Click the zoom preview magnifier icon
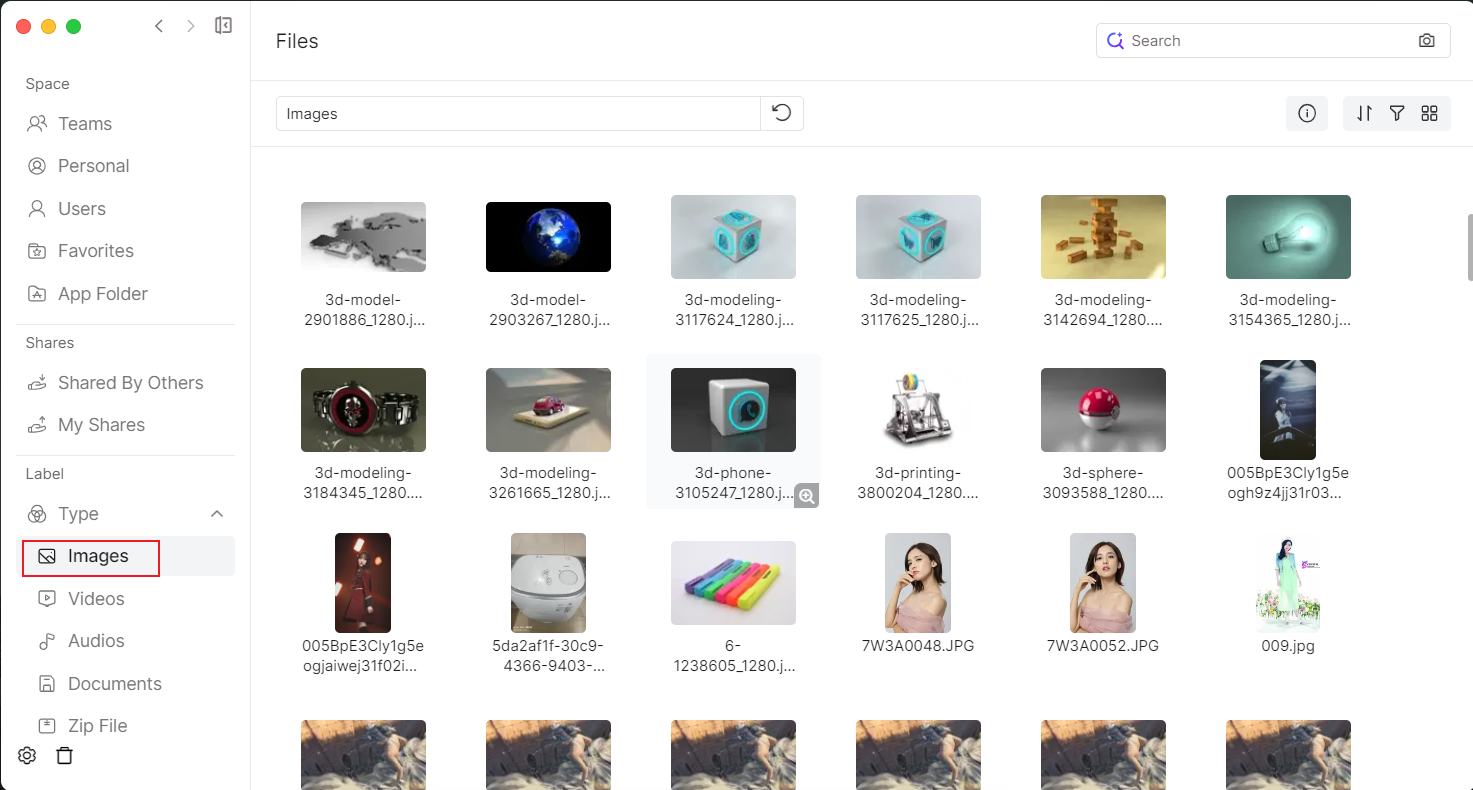Image resolution: width=1473 pixels, height=790 pixels. click(x=806, y=495)
